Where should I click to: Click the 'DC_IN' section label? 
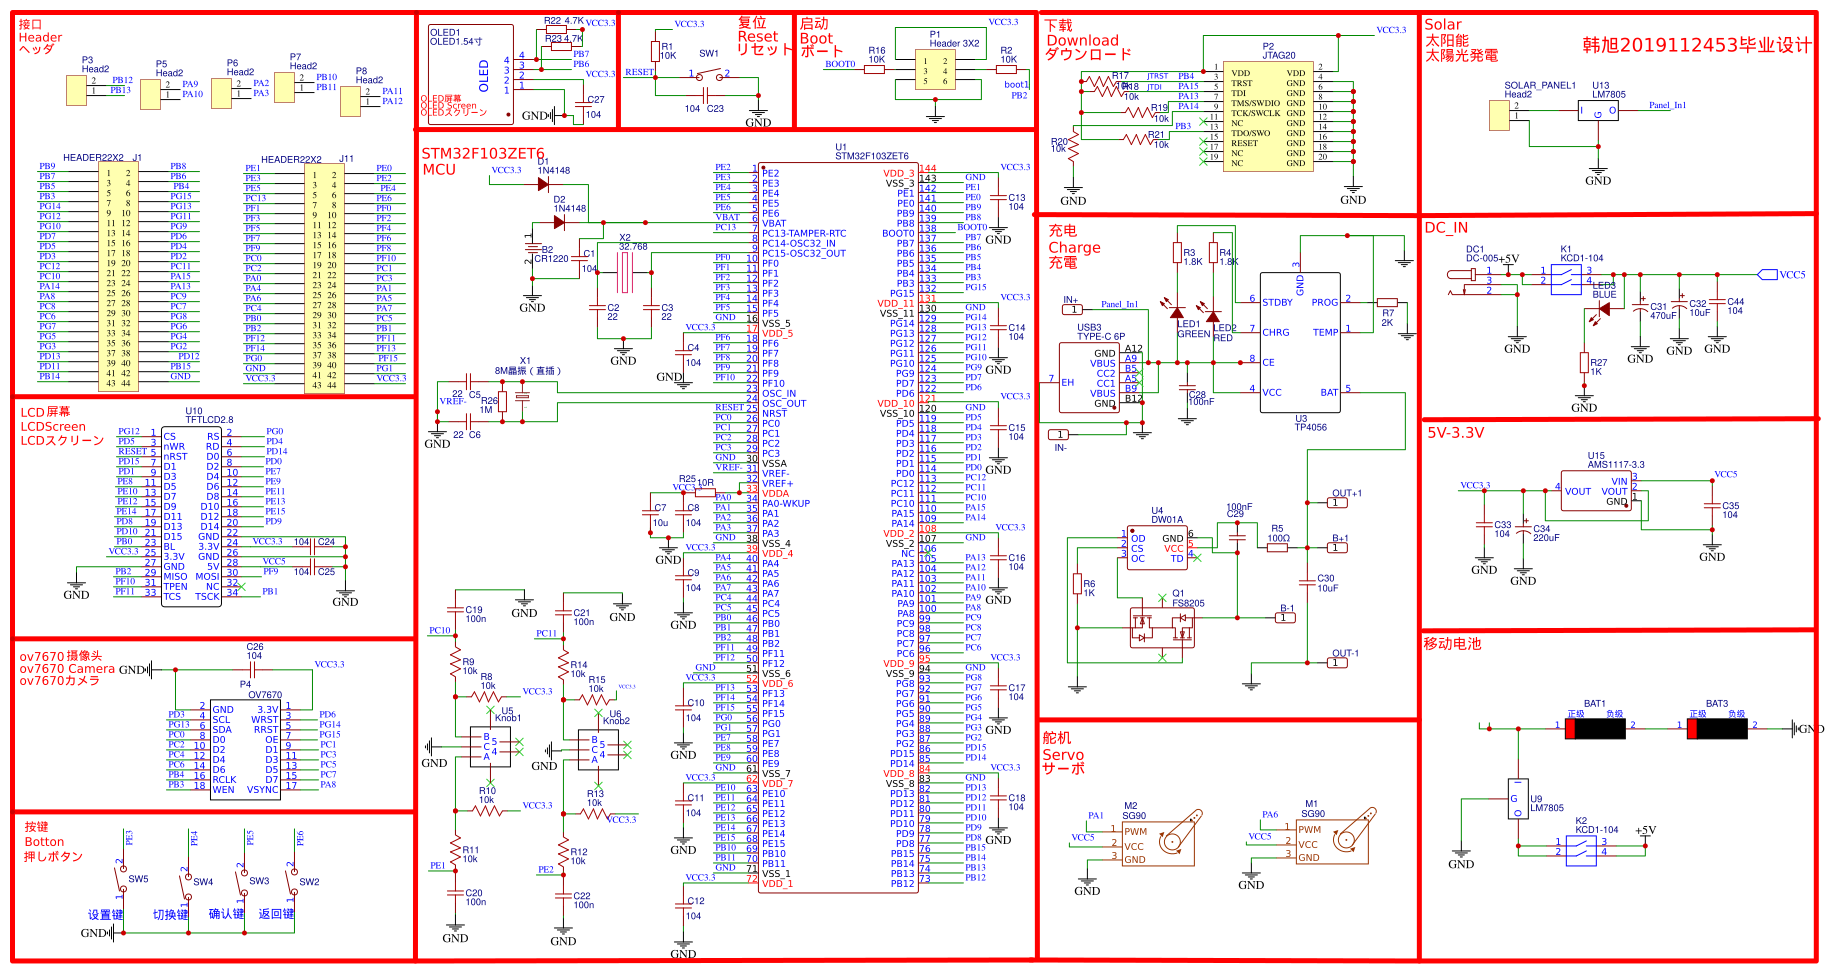[1446, 228]
